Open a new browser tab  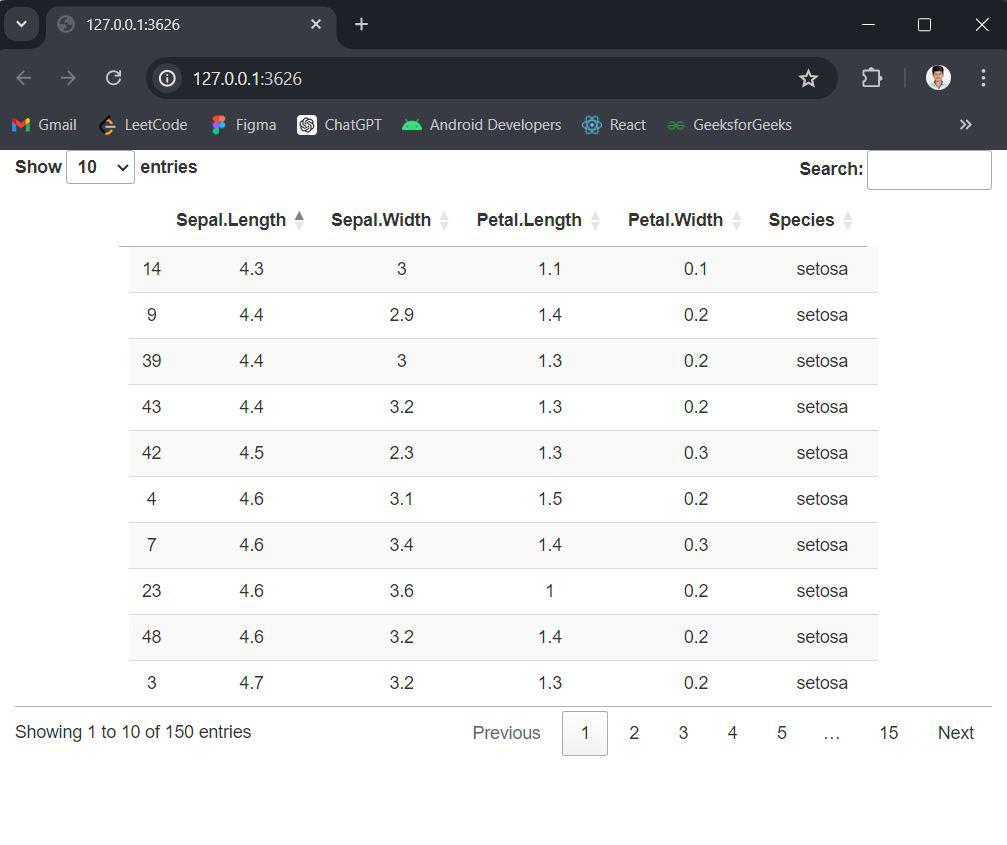point(361,24)
